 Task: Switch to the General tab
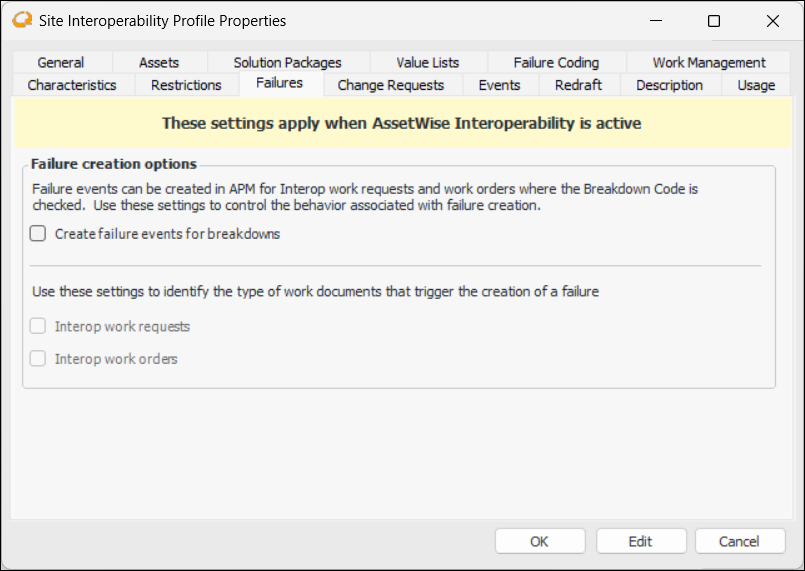click(x=61, y=63)
